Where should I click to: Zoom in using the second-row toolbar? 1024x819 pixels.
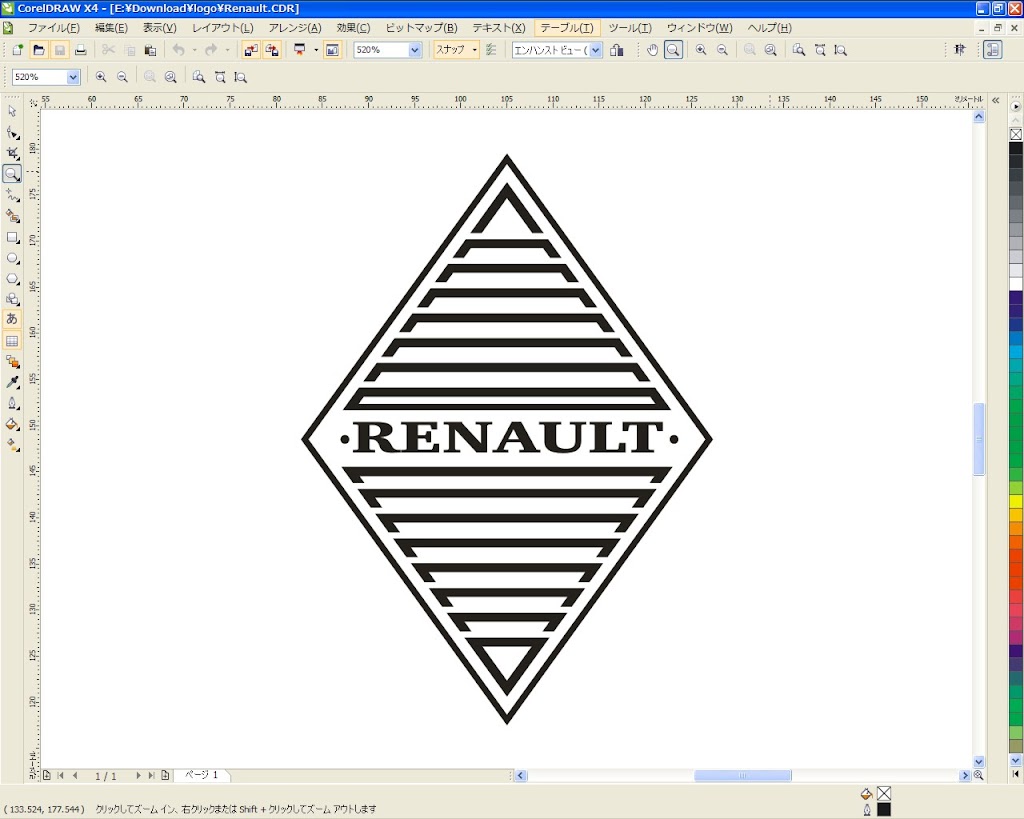[101, 77]
